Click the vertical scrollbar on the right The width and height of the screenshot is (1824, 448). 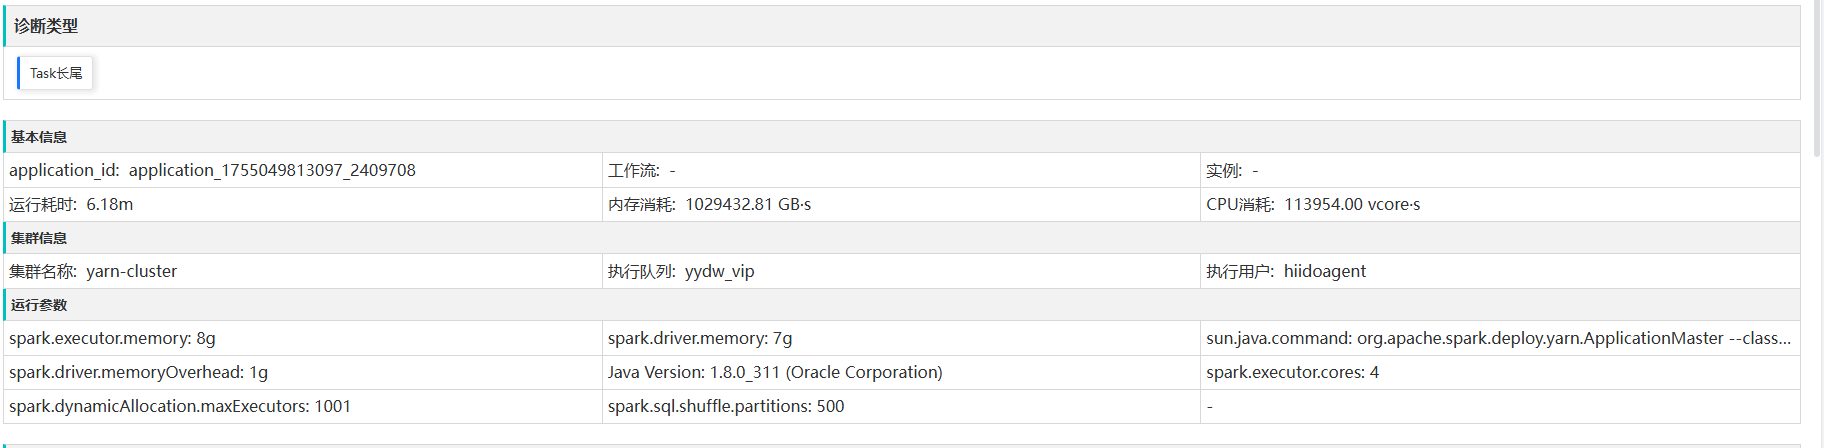pos(1817,80)
